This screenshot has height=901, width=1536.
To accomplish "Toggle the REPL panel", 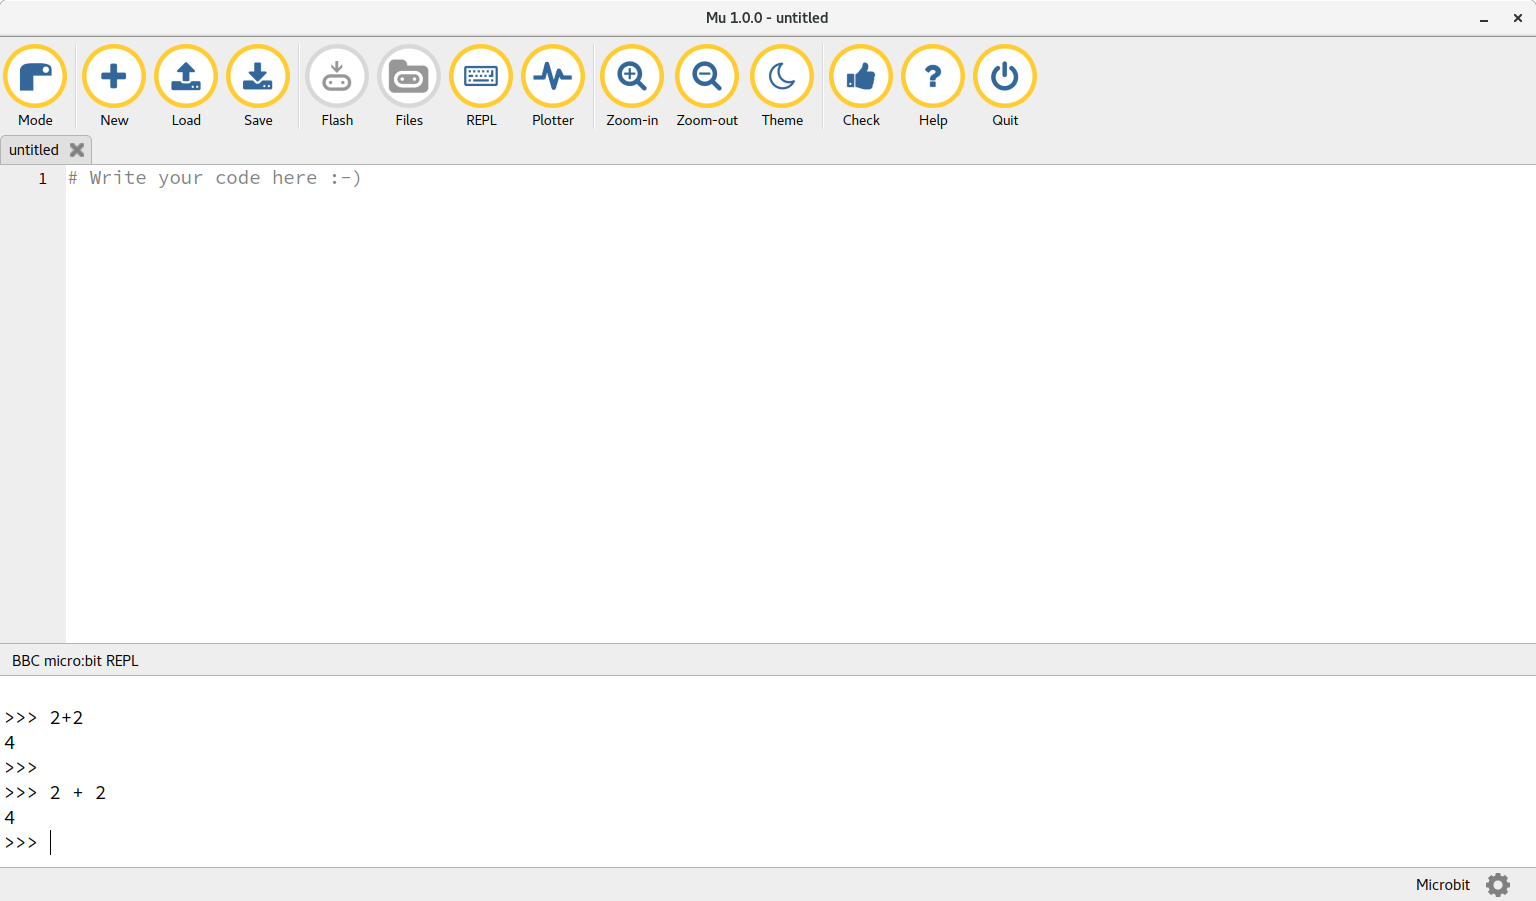I will [481, 86].
